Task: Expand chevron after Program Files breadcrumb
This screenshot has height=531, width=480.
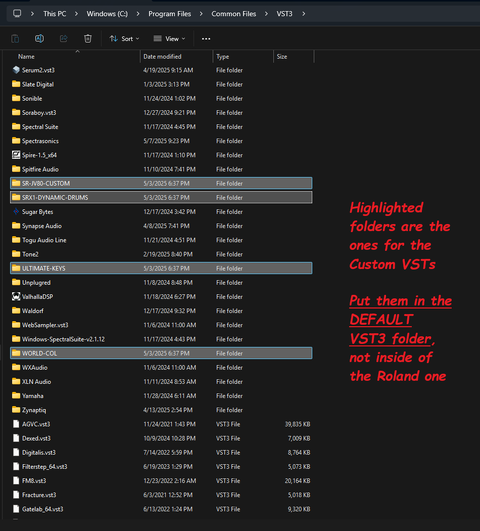Action: (x=201, y=14)
